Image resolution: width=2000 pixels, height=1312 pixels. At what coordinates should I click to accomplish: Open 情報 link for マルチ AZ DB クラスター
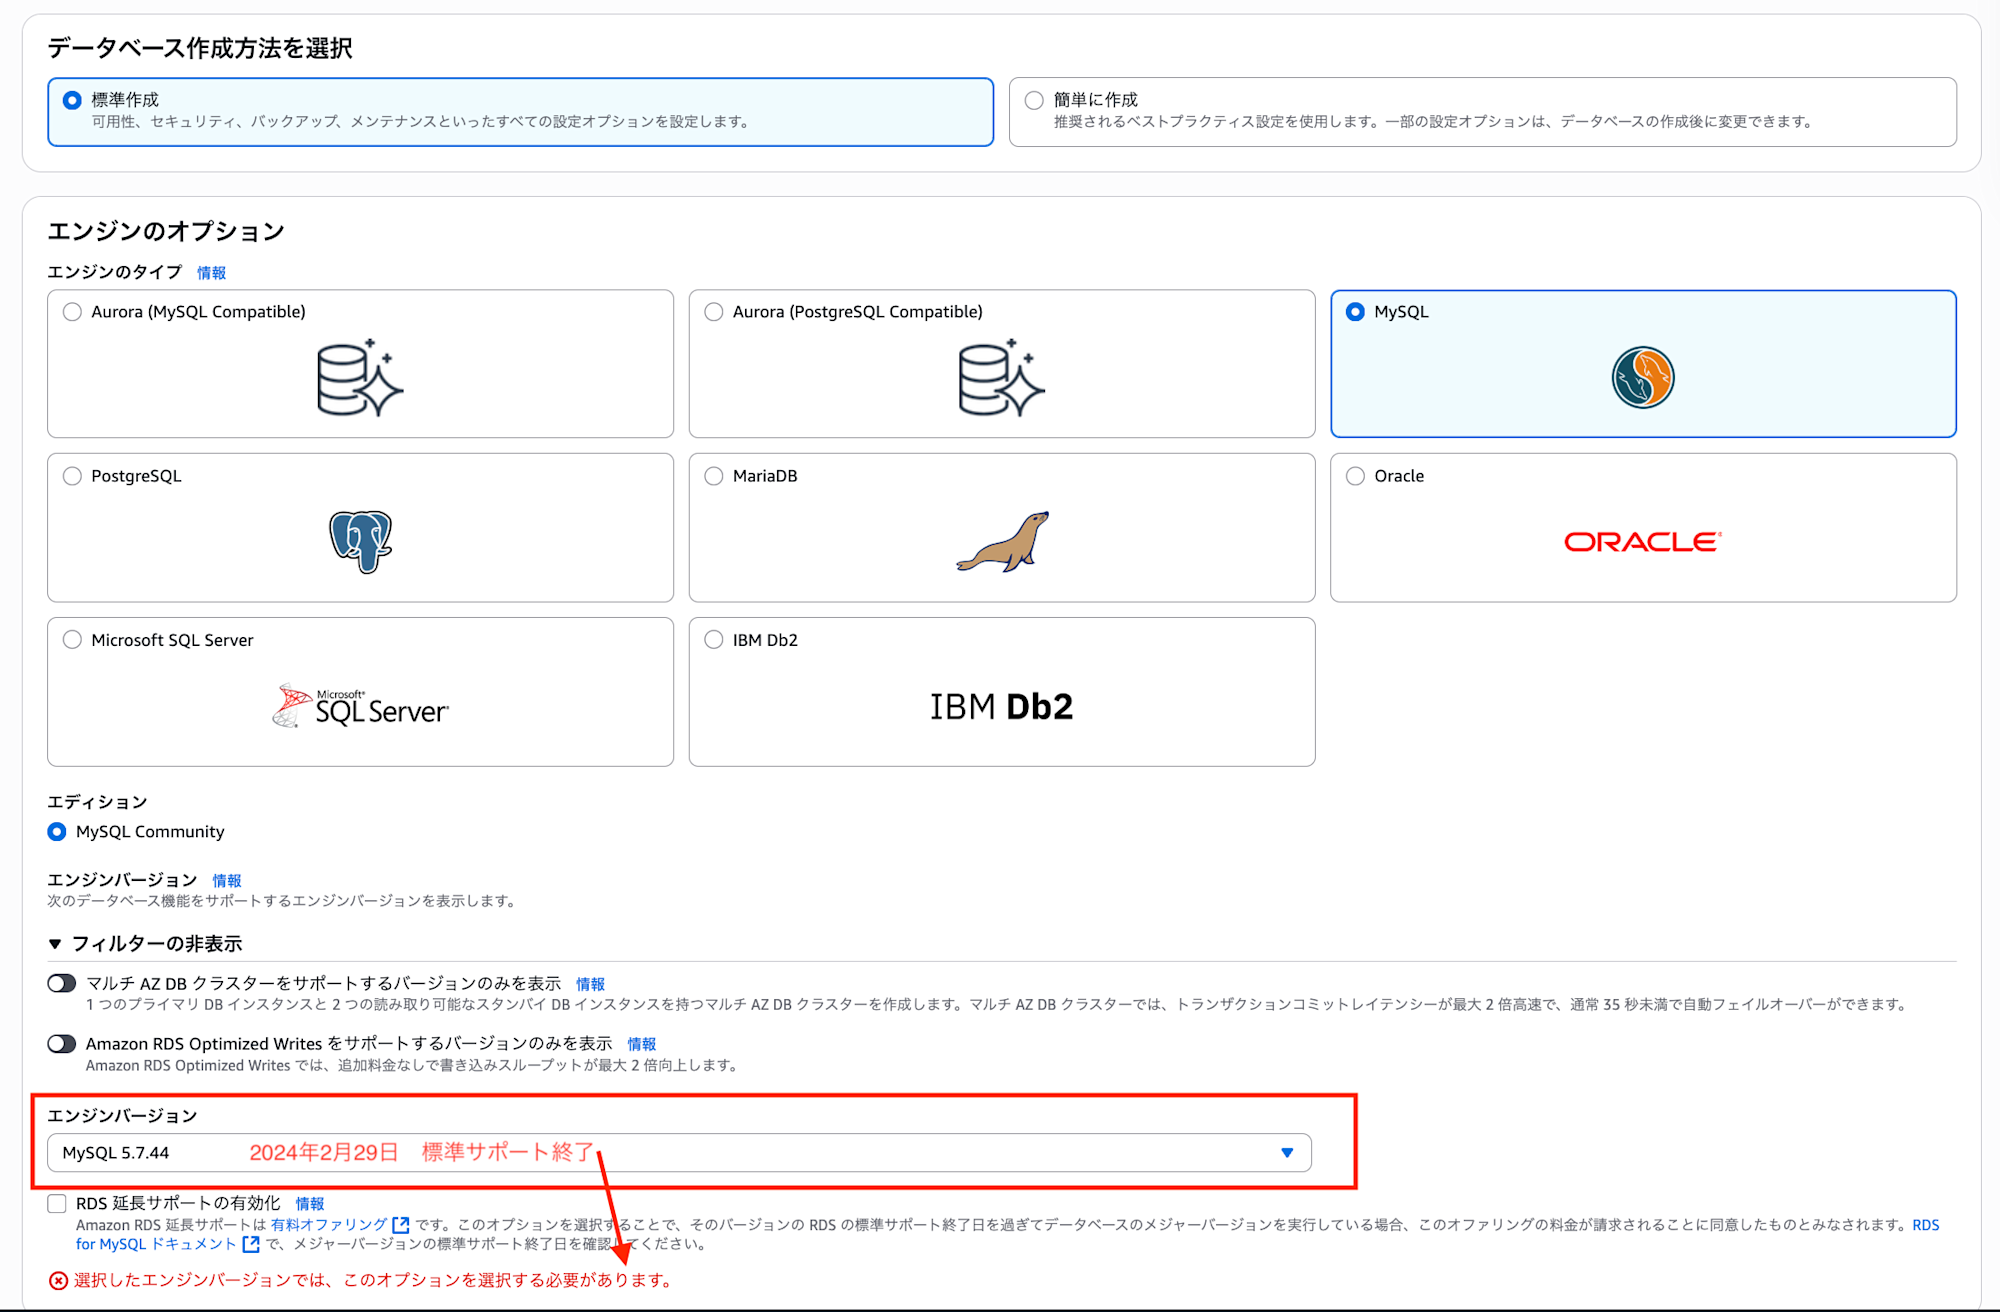pos(590,985)
